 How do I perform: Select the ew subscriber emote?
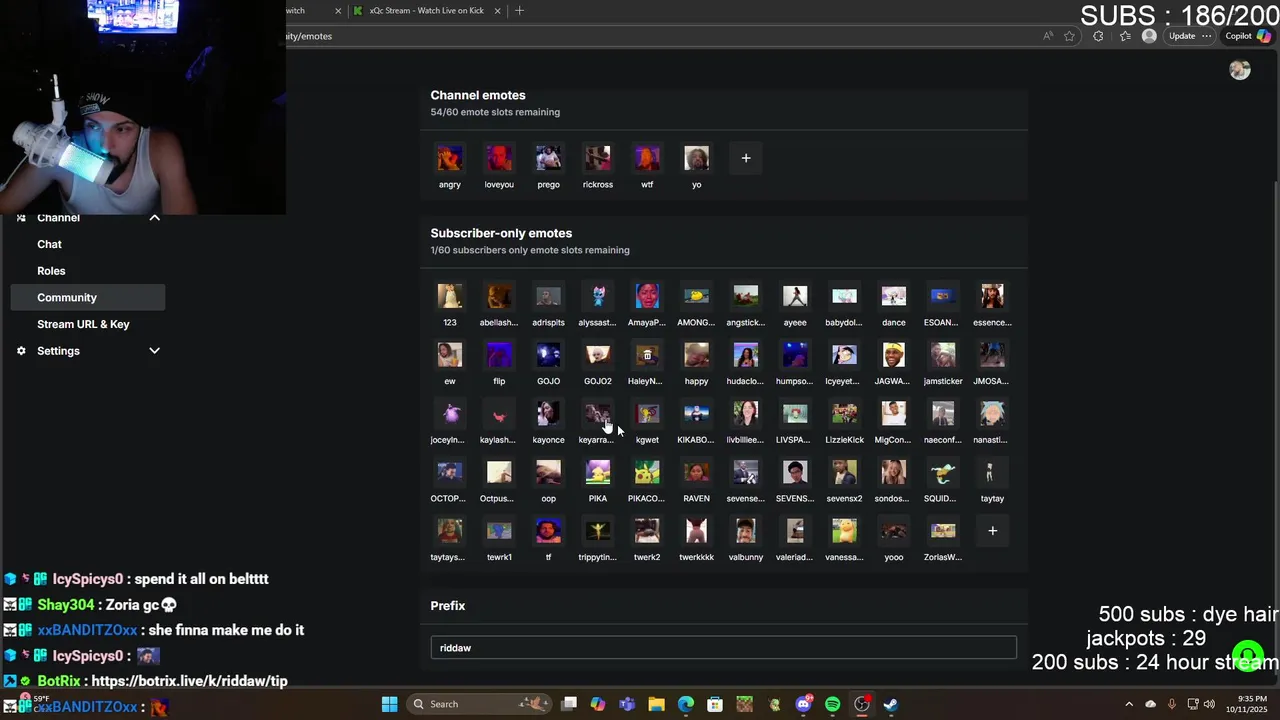tap(450, 355)
